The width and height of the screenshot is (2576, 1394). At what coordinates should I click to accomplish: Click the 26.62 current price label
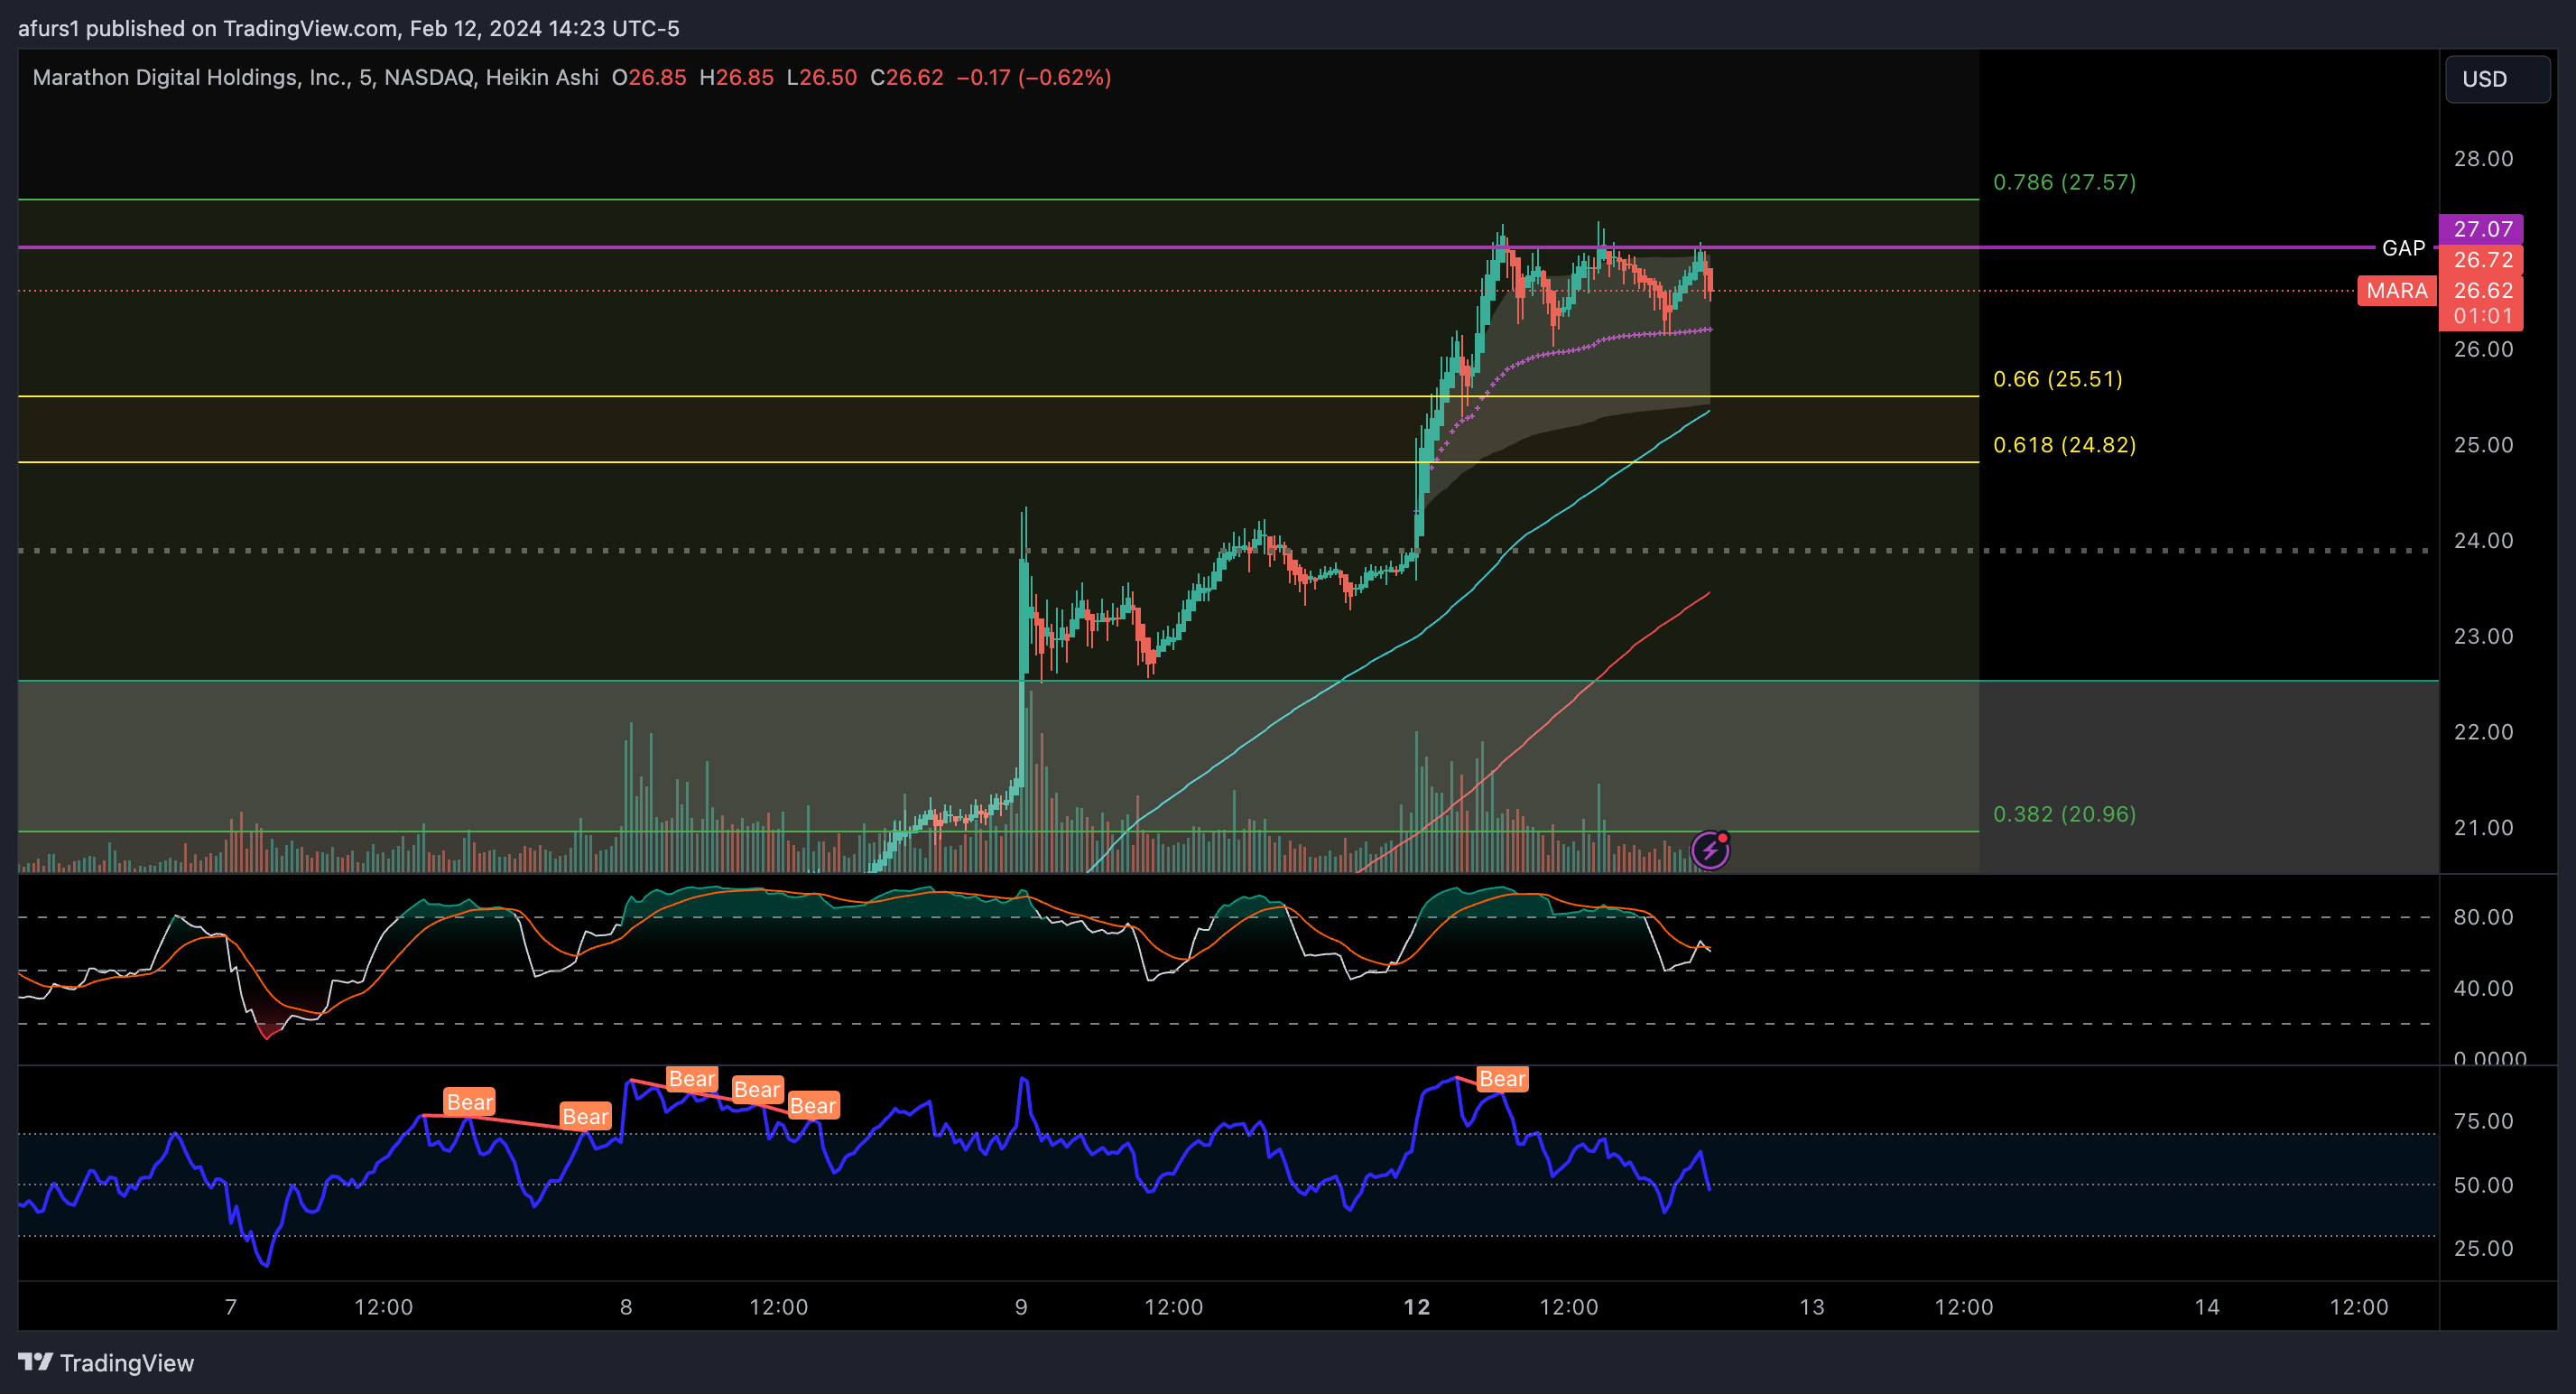click(x=2482, y=291)
